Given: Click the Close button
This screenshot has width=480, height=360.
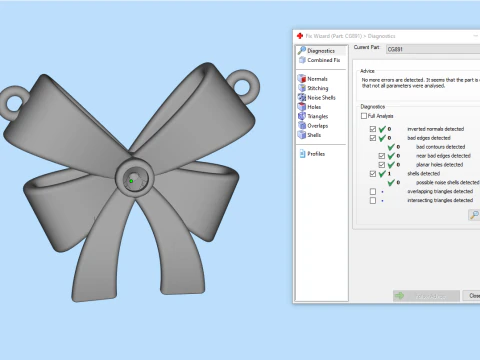Looking at the screenshot, I should (471, 296).
